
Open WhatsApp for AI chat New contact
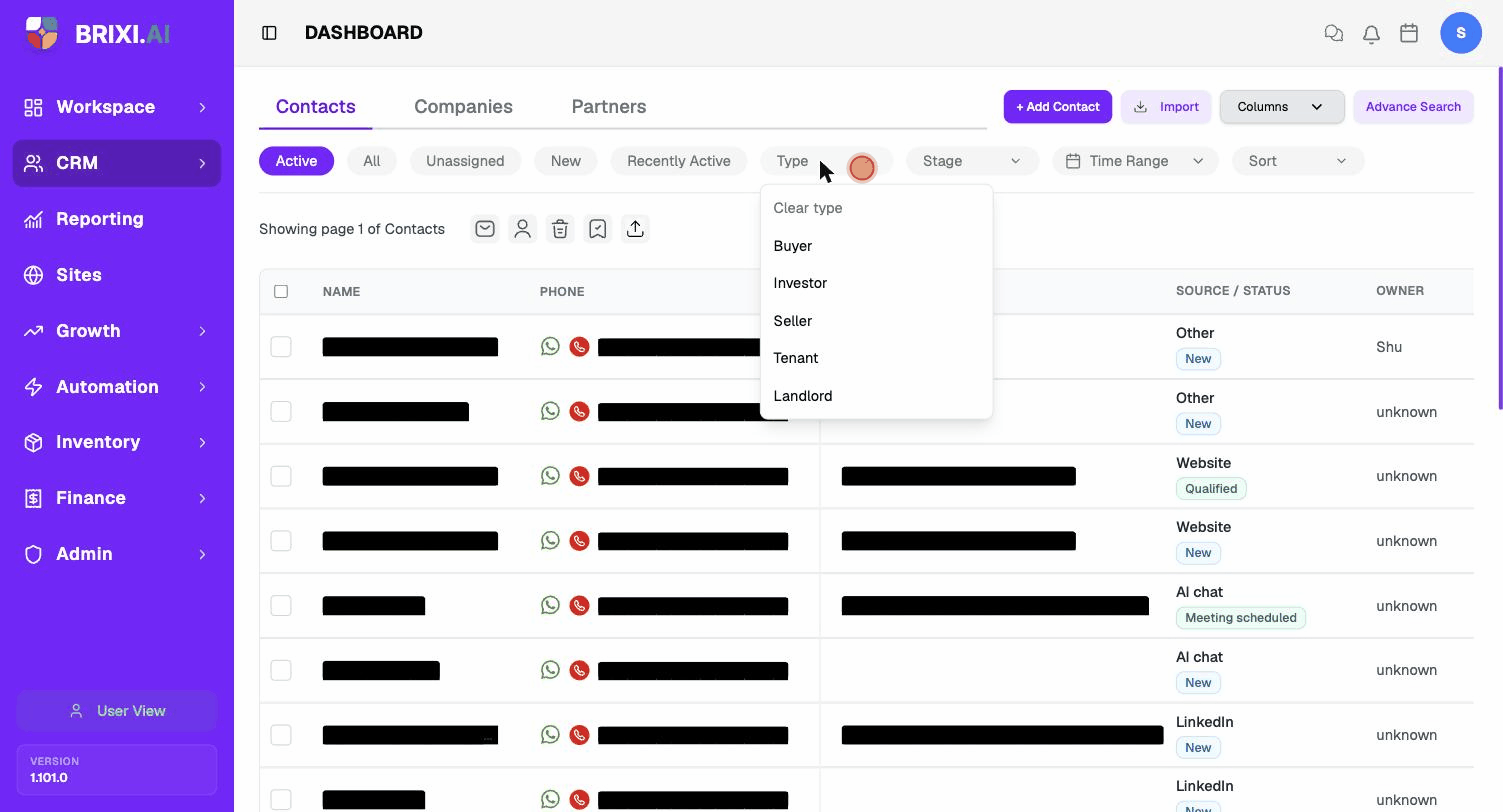tap(550, 669)
